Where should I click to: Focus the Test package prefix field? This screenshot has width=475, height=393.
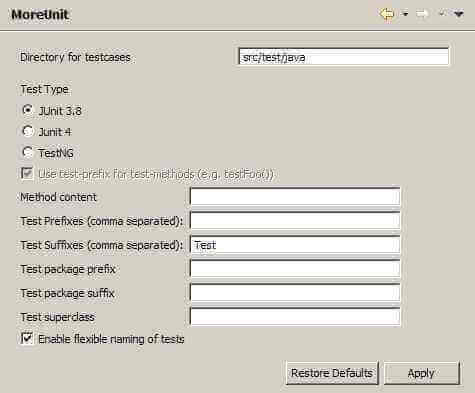point(295,269)
